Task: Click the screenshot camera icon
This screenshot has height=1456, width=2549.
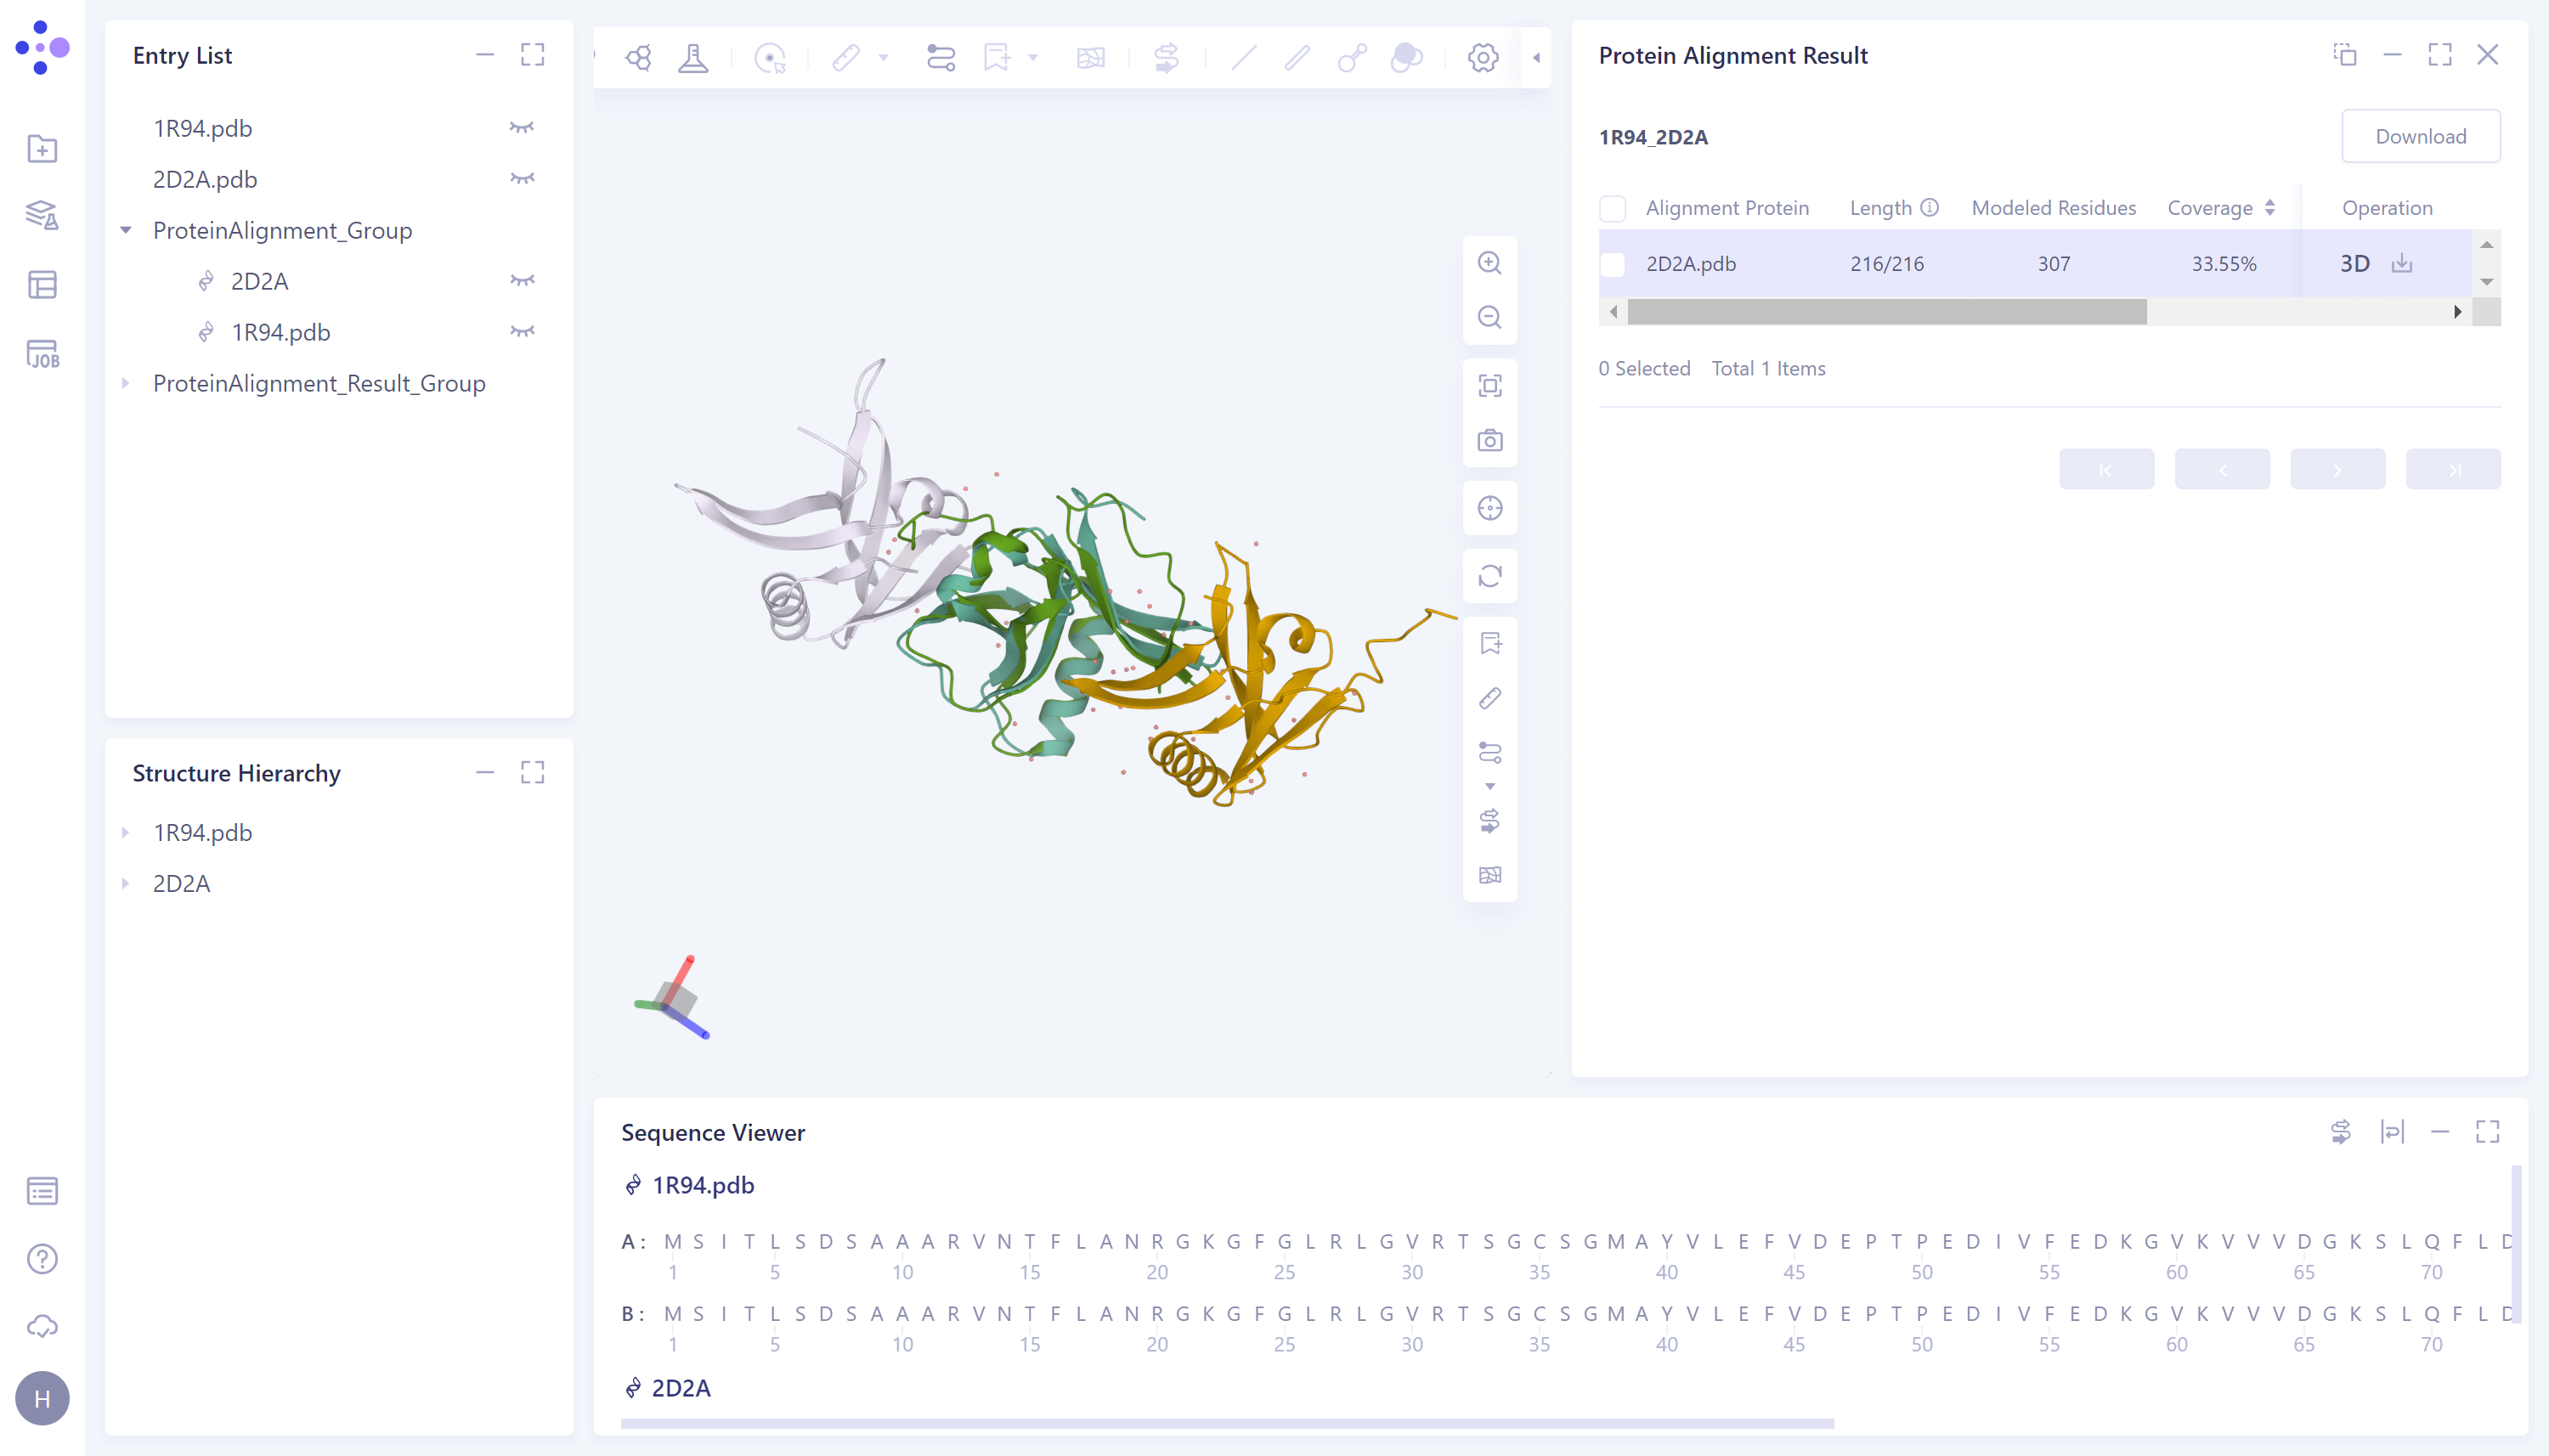Action: [x=1489, y=440]
